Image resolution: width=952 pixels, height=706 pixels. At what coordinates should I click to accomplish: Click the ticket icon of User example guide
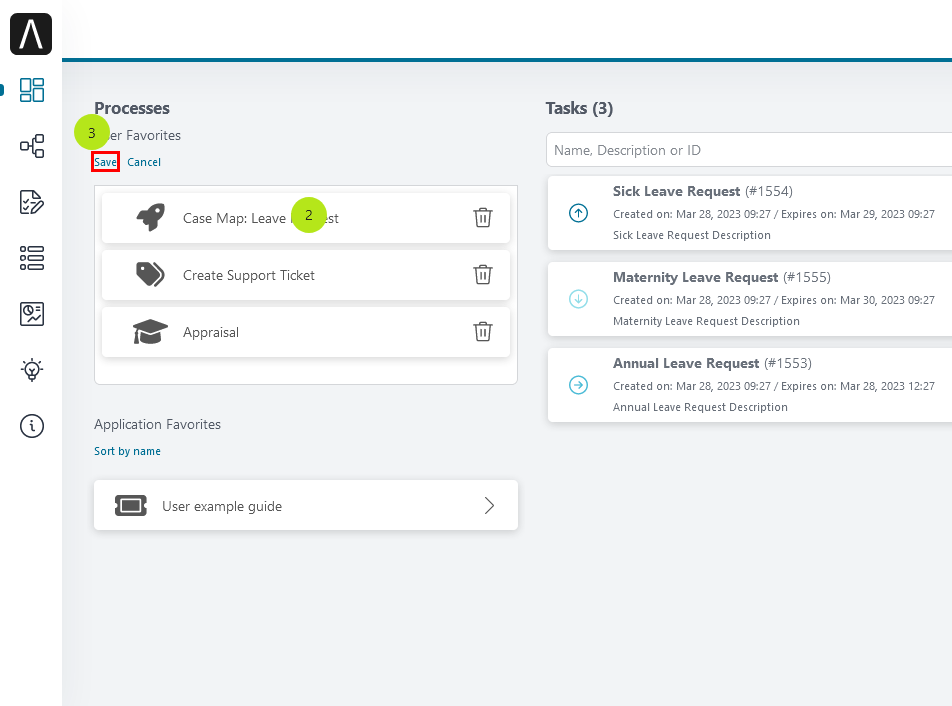pos(131,505)
